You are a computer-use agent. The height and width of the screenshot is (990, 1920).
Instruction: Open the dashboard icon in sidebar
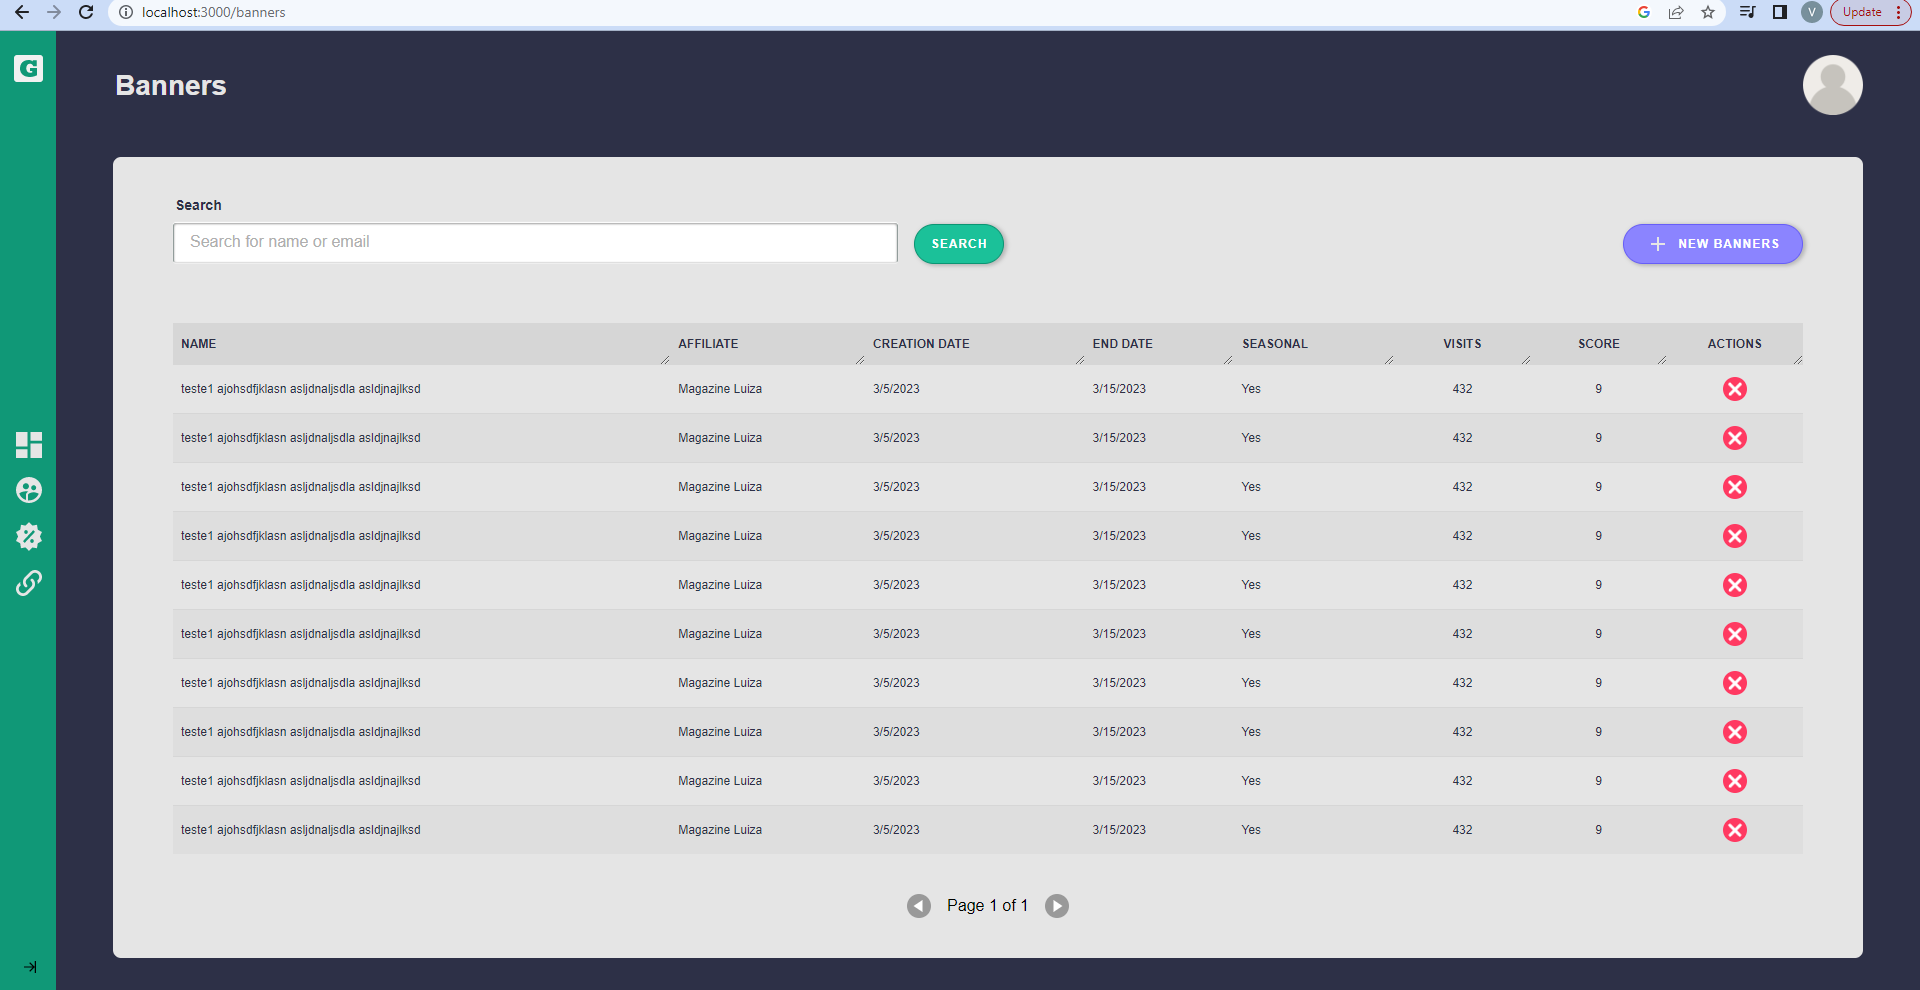coord(29,445)
